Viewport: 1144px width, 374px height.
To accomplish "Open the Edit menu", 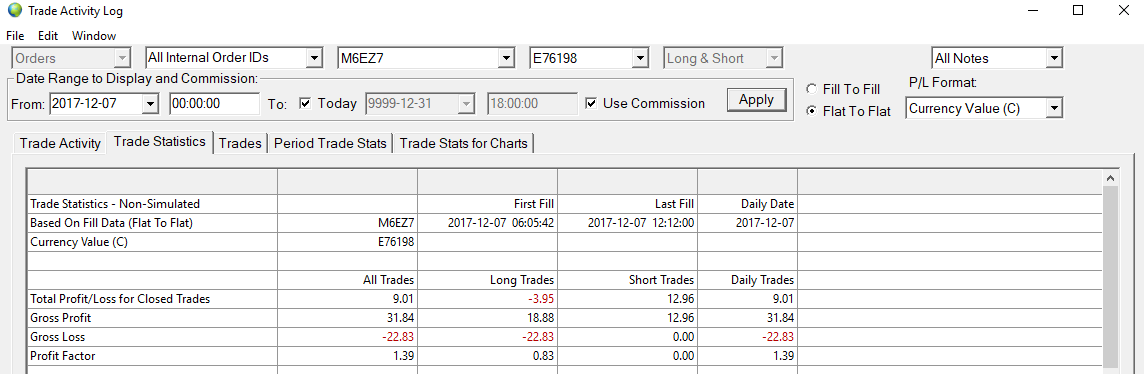I will [48, 36].
